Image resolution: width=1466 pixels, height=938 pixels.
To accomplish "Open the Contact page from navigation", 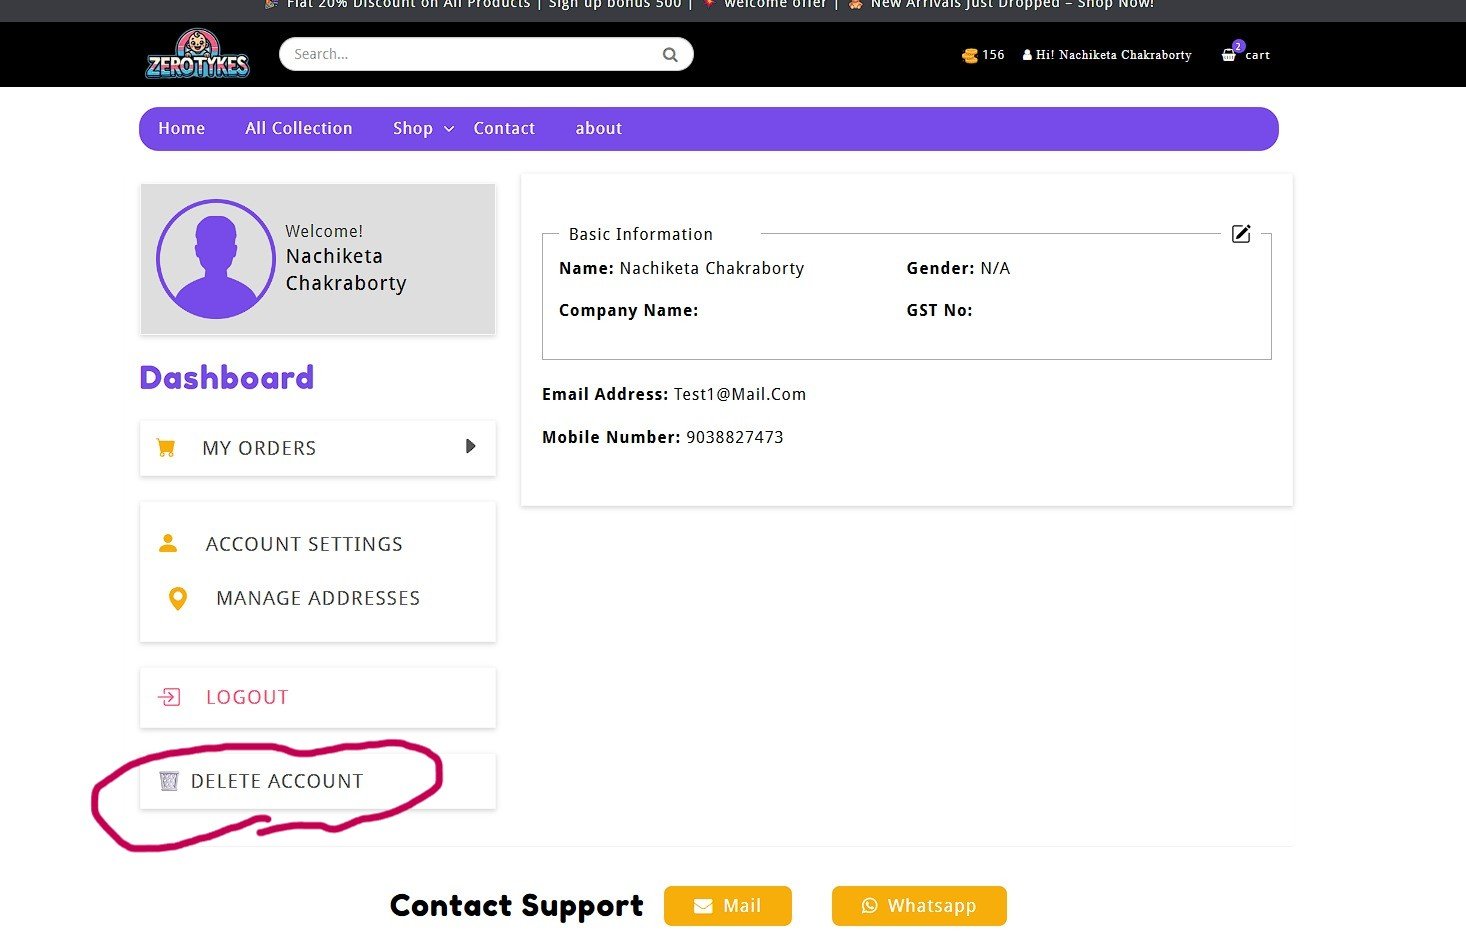I will tap(503, 128).
